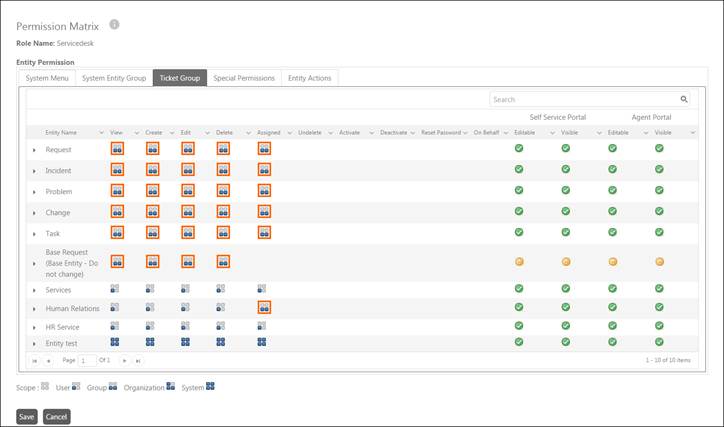Expand the Request entity row
This screenshot has width=724, height=427.
[x=34, y=150]
